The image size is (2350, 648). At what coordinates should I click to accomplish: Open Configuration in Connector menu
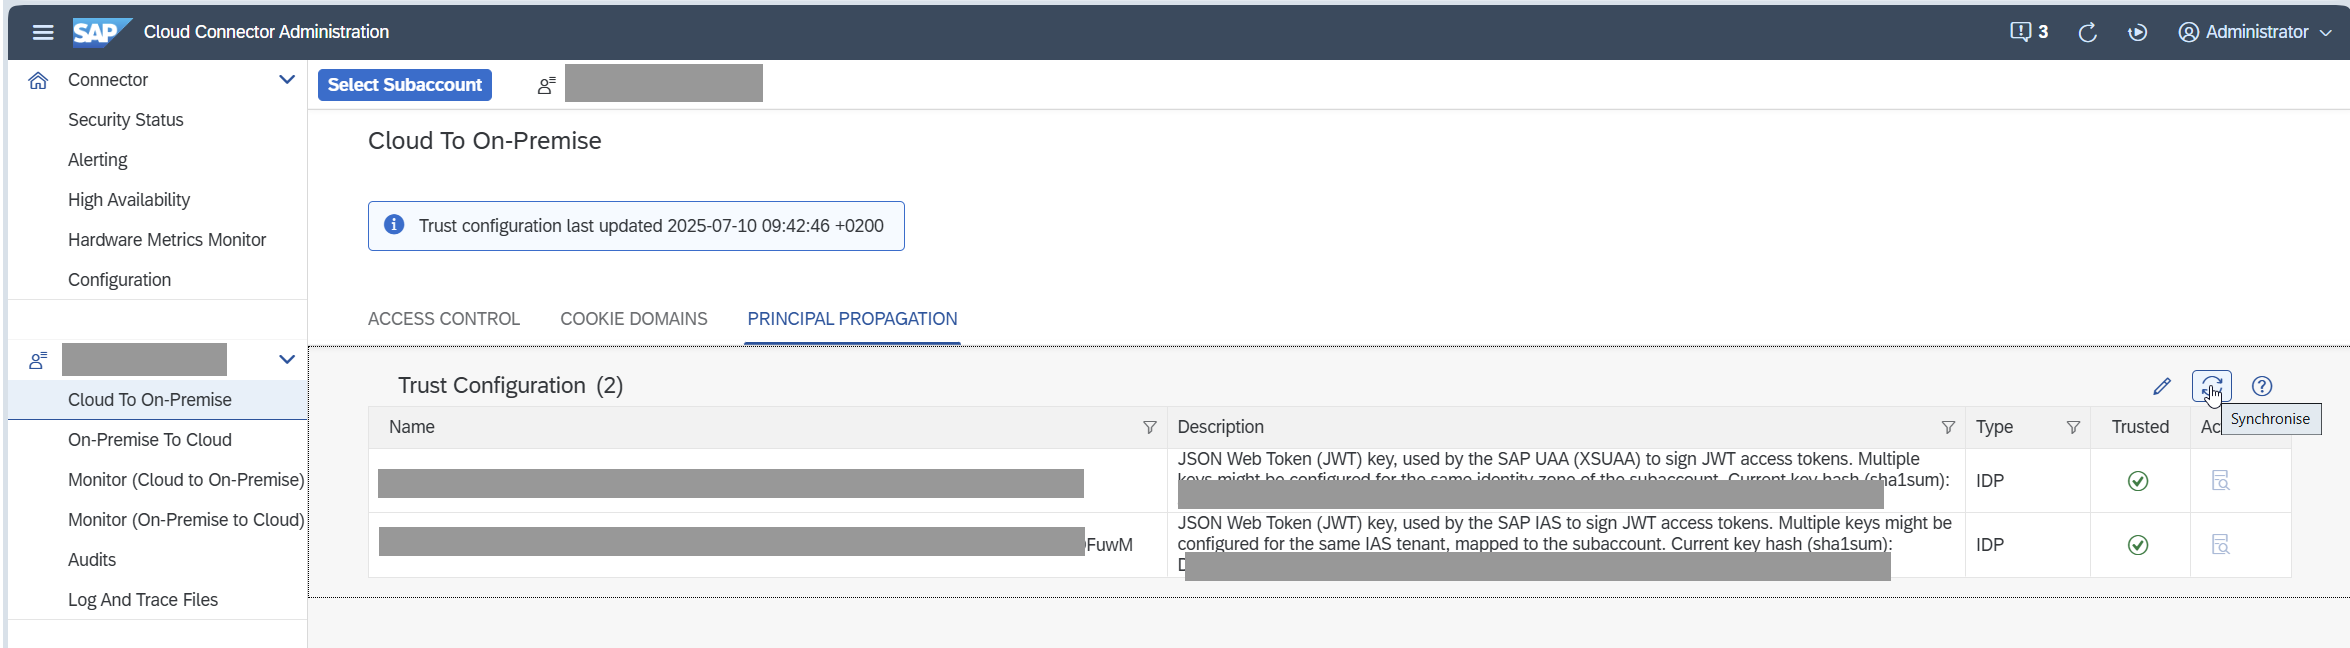click(x=119, y=280)
